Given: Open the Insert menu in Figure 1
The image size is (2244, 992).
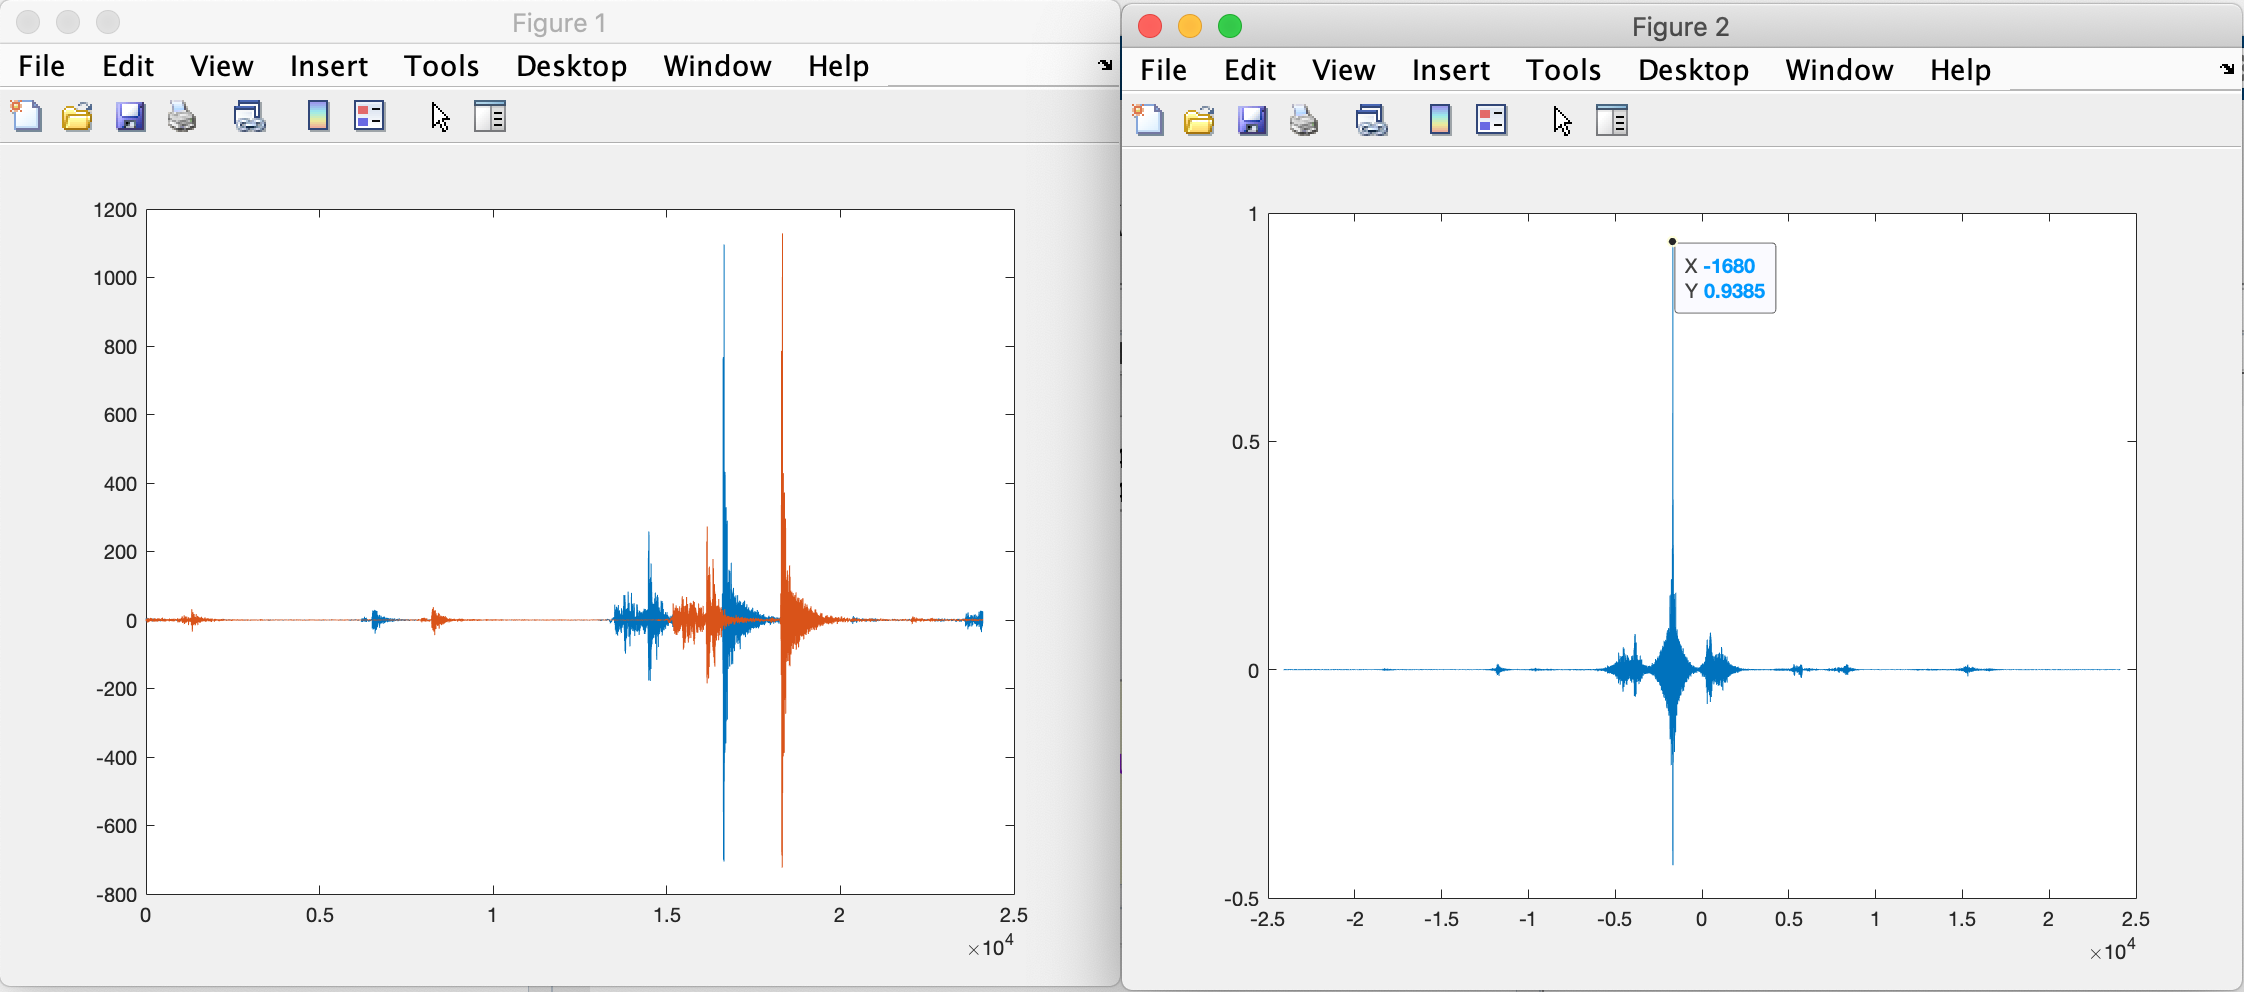Looking at the screenshot, I should 328,66.
